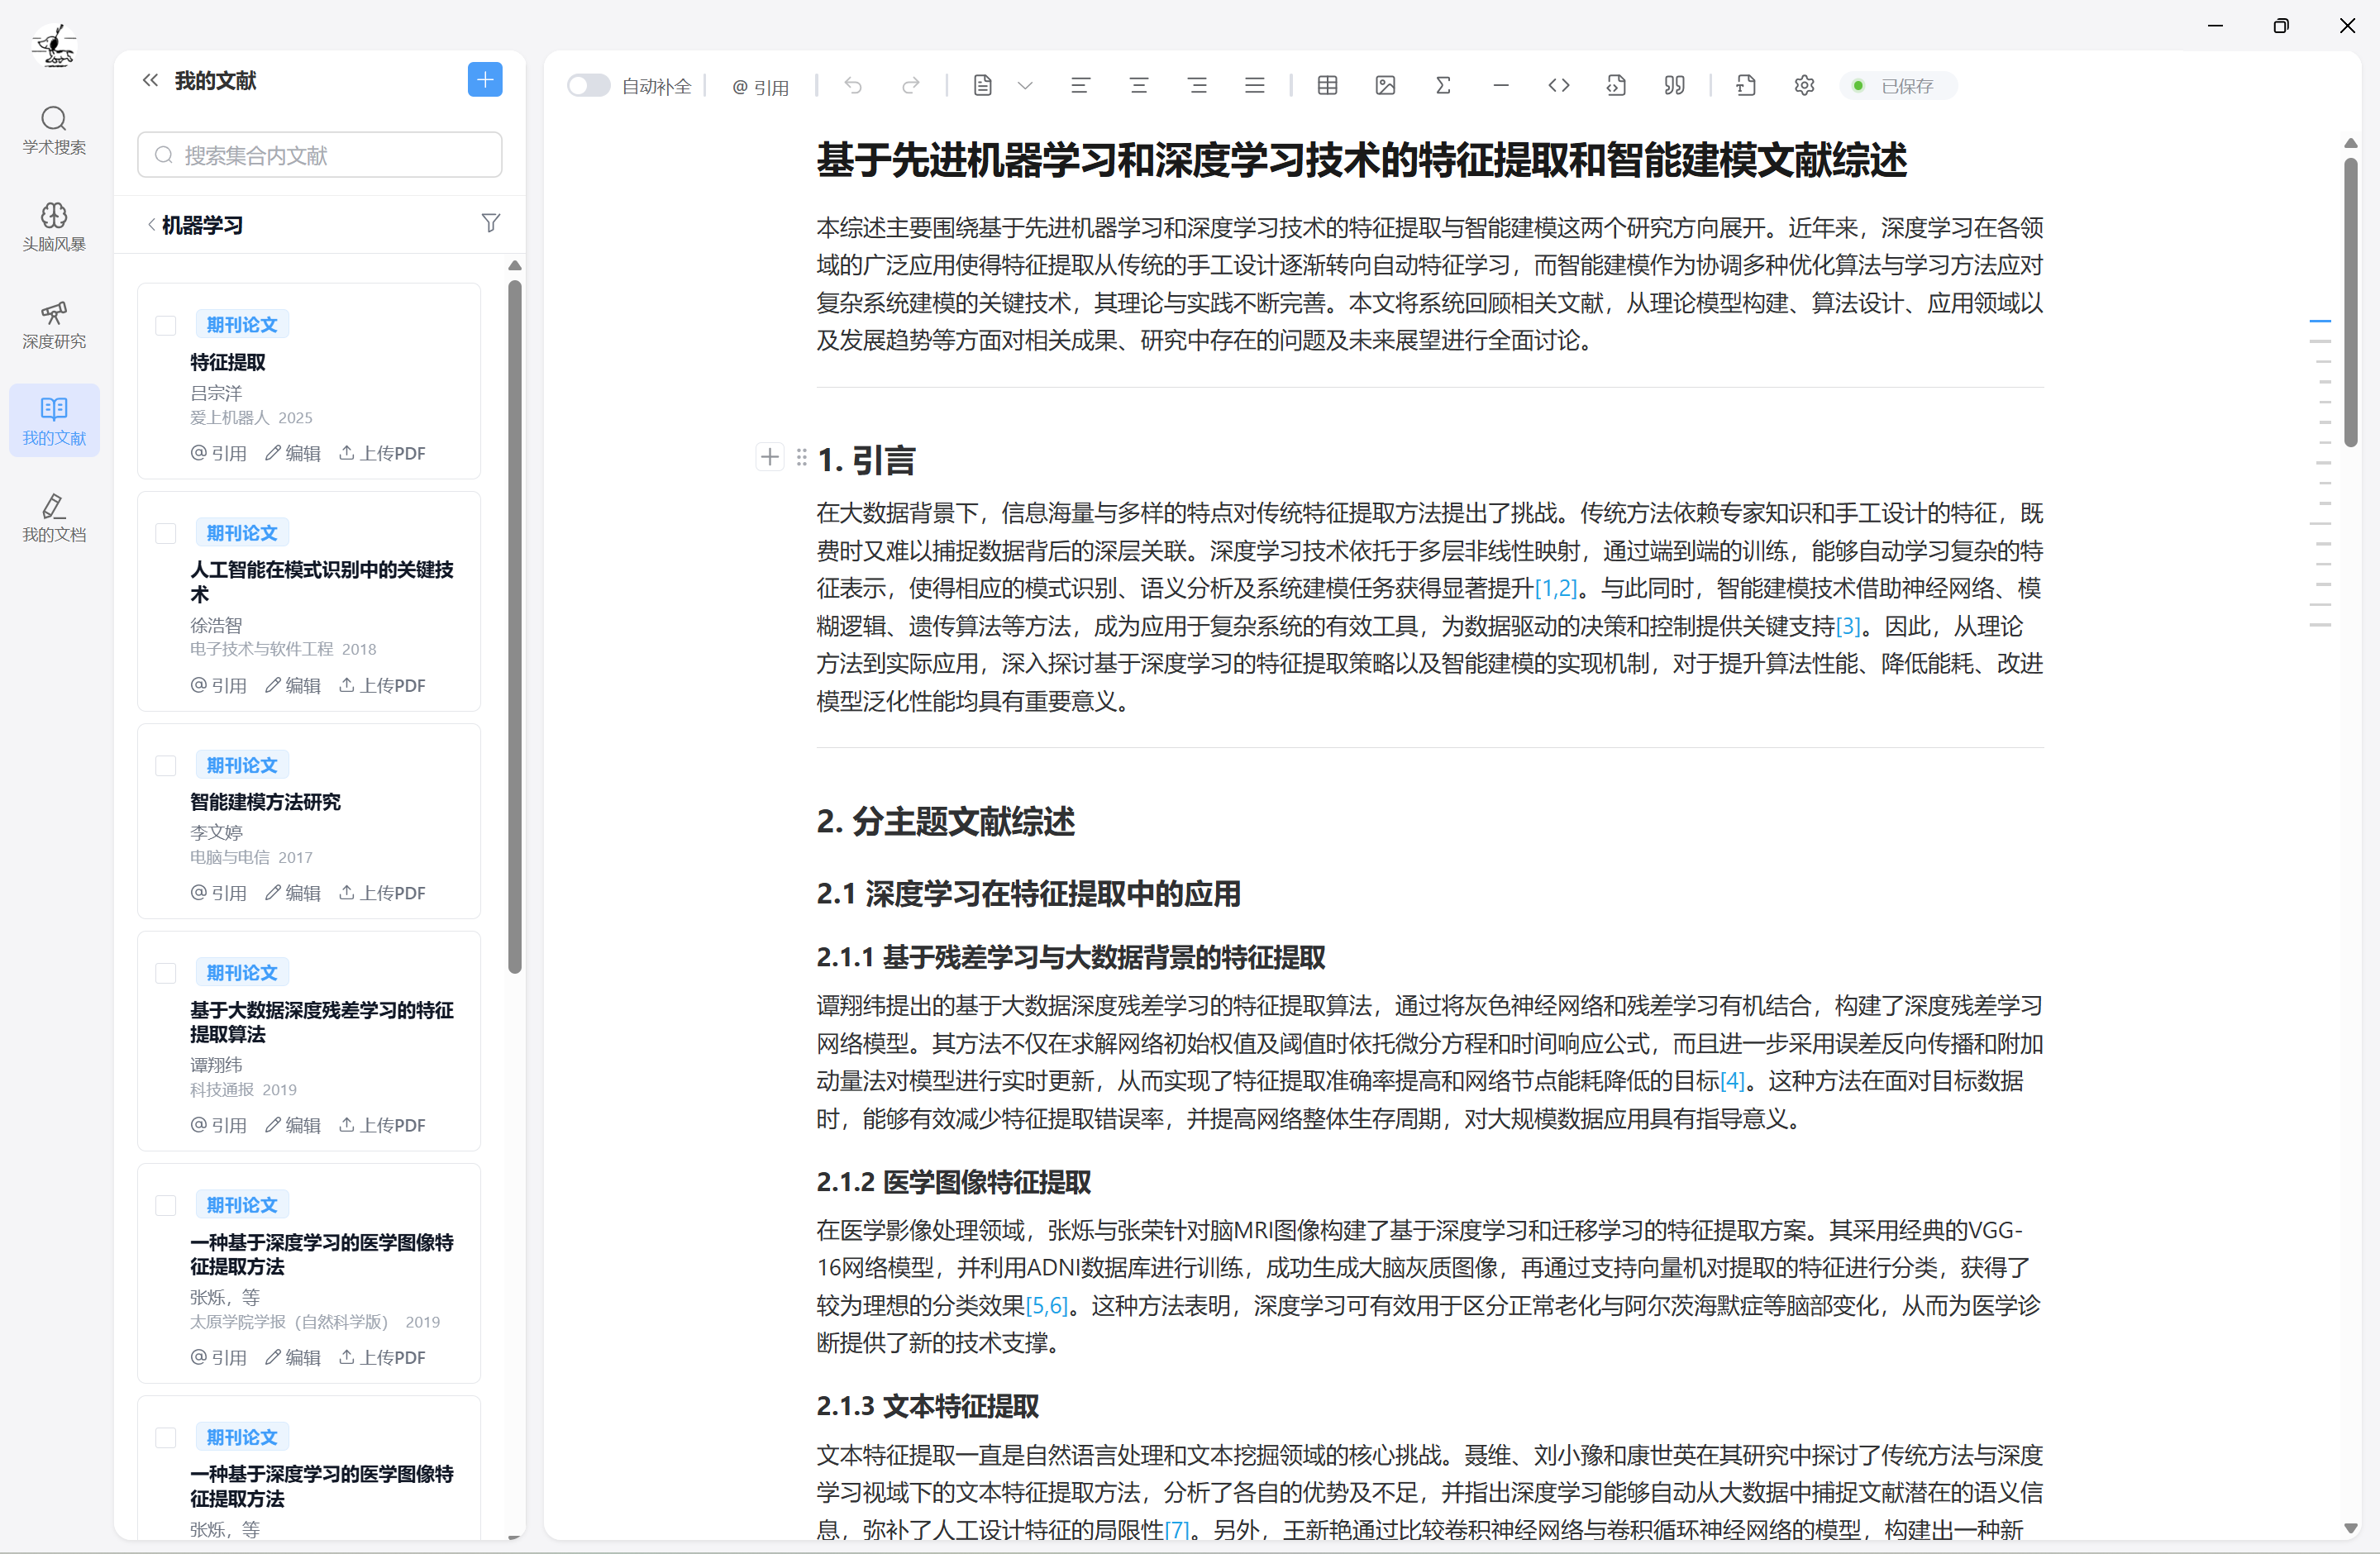
Task: Check the box for the 特征提取 paper
Action: [x=166, y=325]
